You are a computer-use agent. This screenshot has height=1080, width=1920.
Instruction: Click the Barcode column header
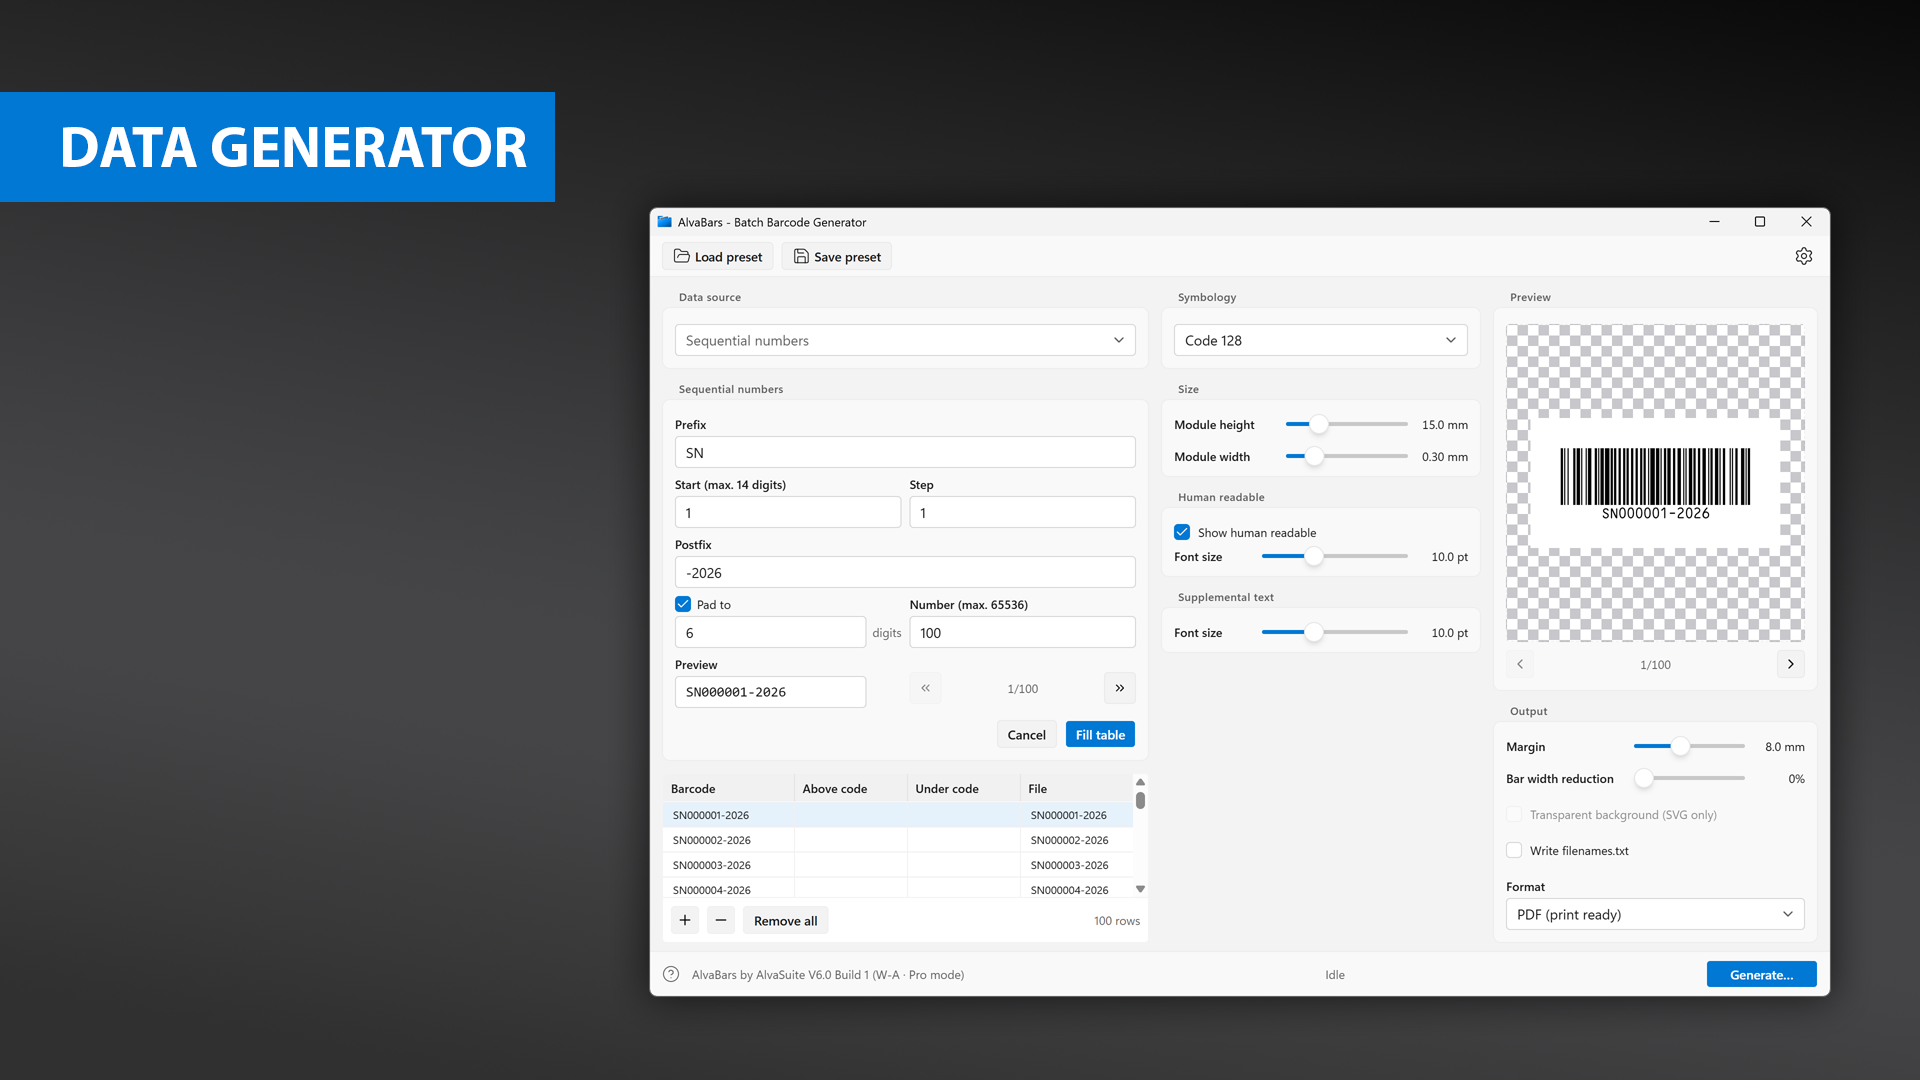pos(728,789)
